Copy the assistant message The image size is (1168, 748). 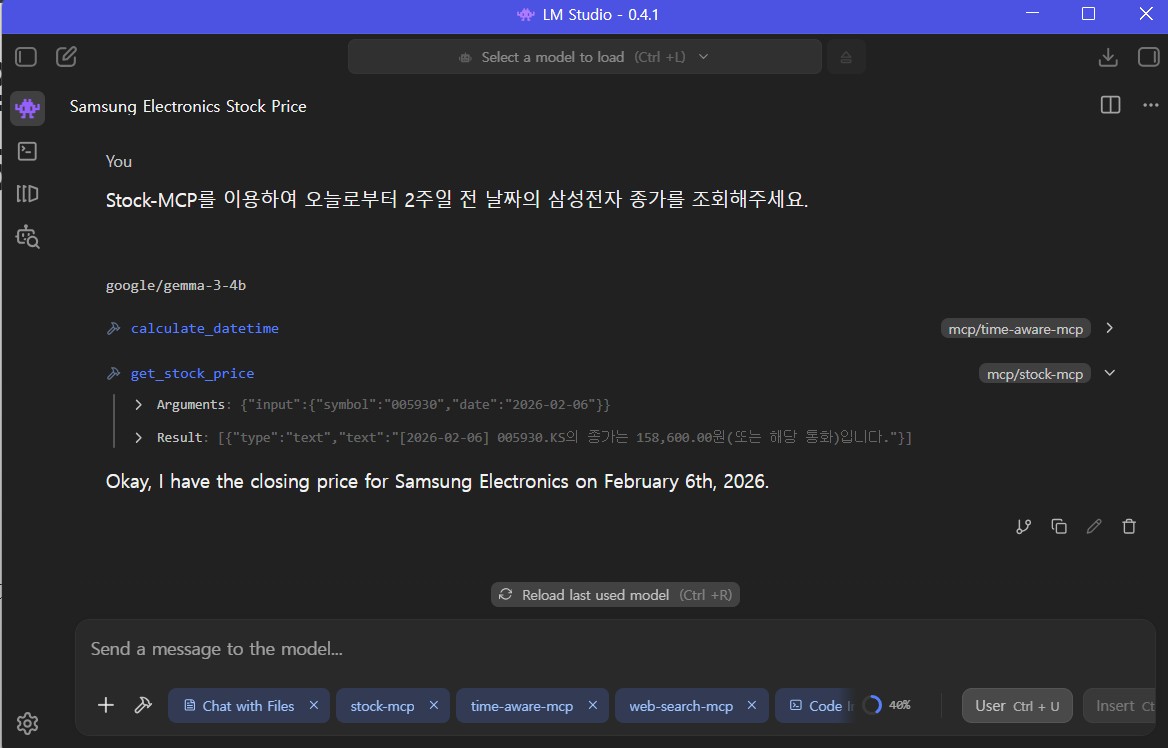(x=1058, y=527)
